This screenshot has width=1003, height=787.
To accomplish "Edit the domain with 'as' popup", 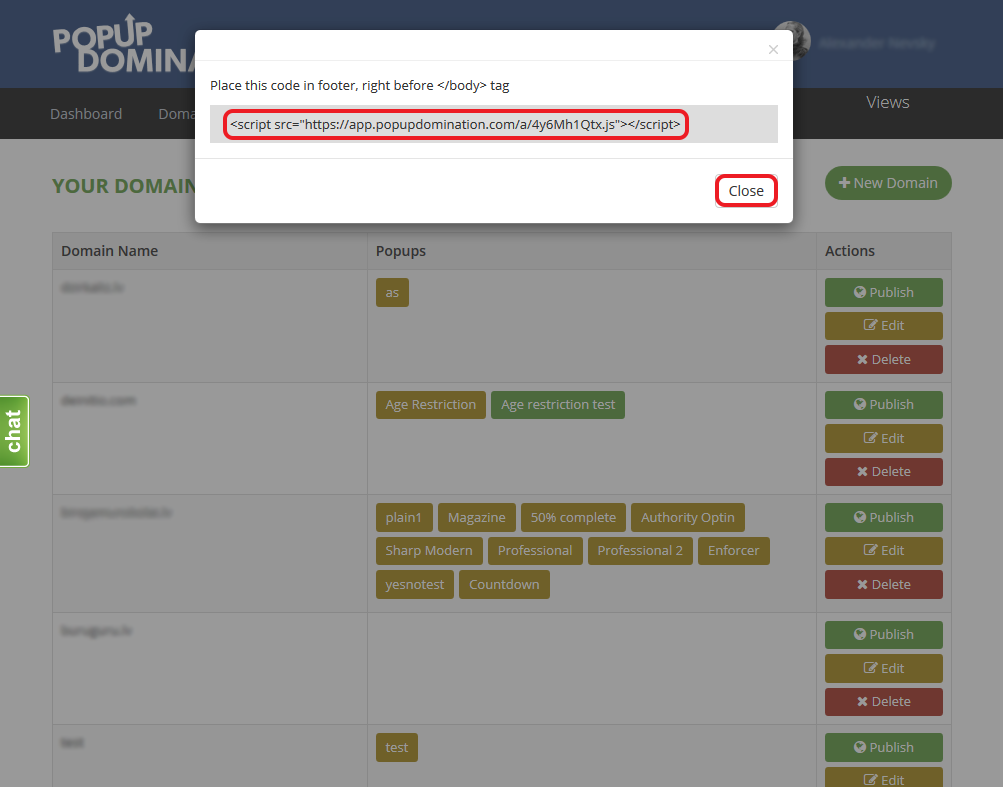I will tap(883, 326).
